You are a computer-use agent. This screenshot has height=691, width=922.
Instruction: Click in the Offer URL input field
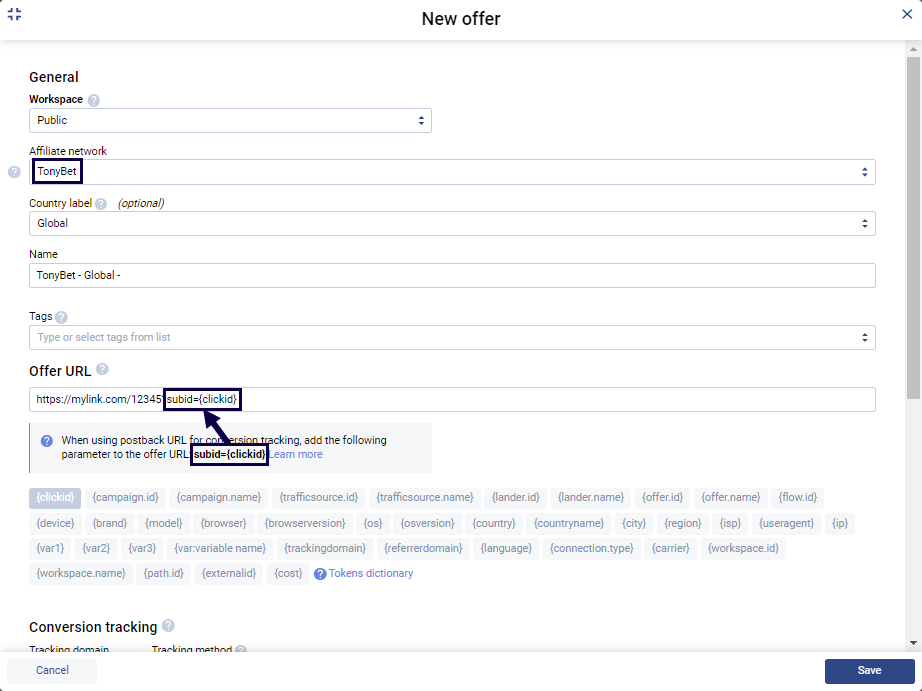550,400
